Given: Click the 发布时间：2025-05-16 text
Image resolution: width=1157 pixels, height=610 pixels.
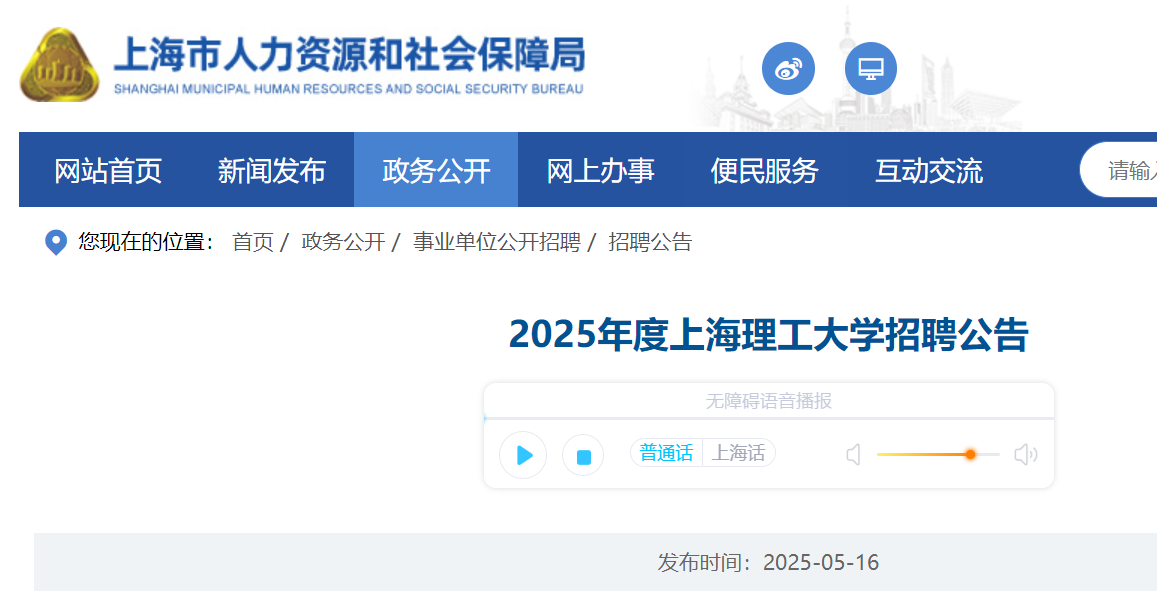Looking at the screenshot, I should 768,563.
